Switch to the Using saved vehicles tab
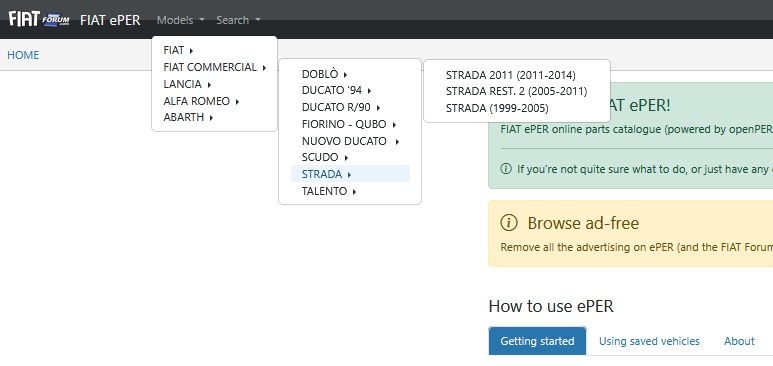Viewport: 773px width, 366px height. pyautogui.click(x=649, y=341)
